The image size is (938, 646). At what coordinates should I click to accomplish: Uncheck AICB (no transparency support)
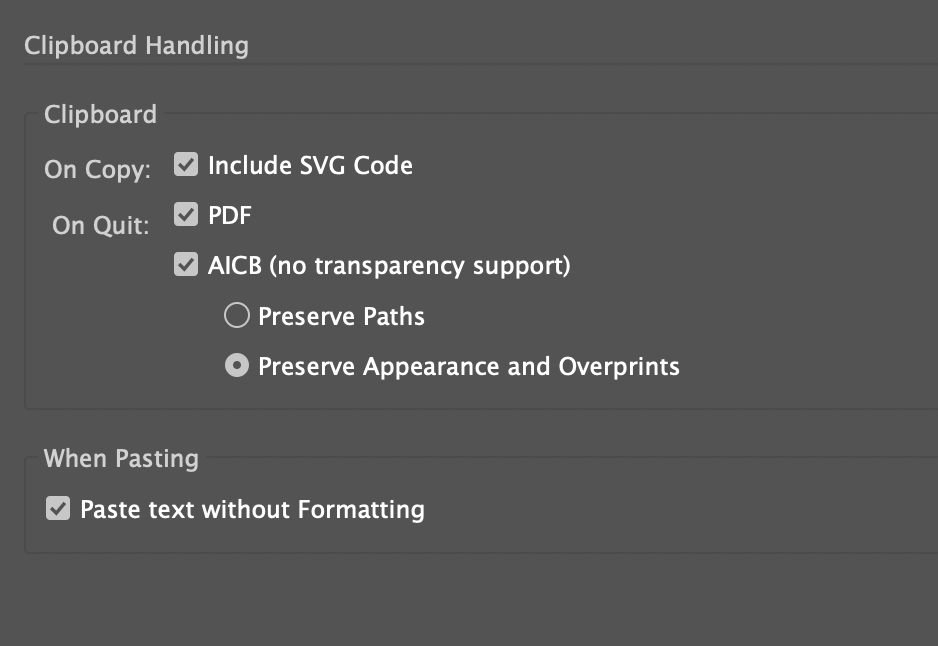[185, 264]
